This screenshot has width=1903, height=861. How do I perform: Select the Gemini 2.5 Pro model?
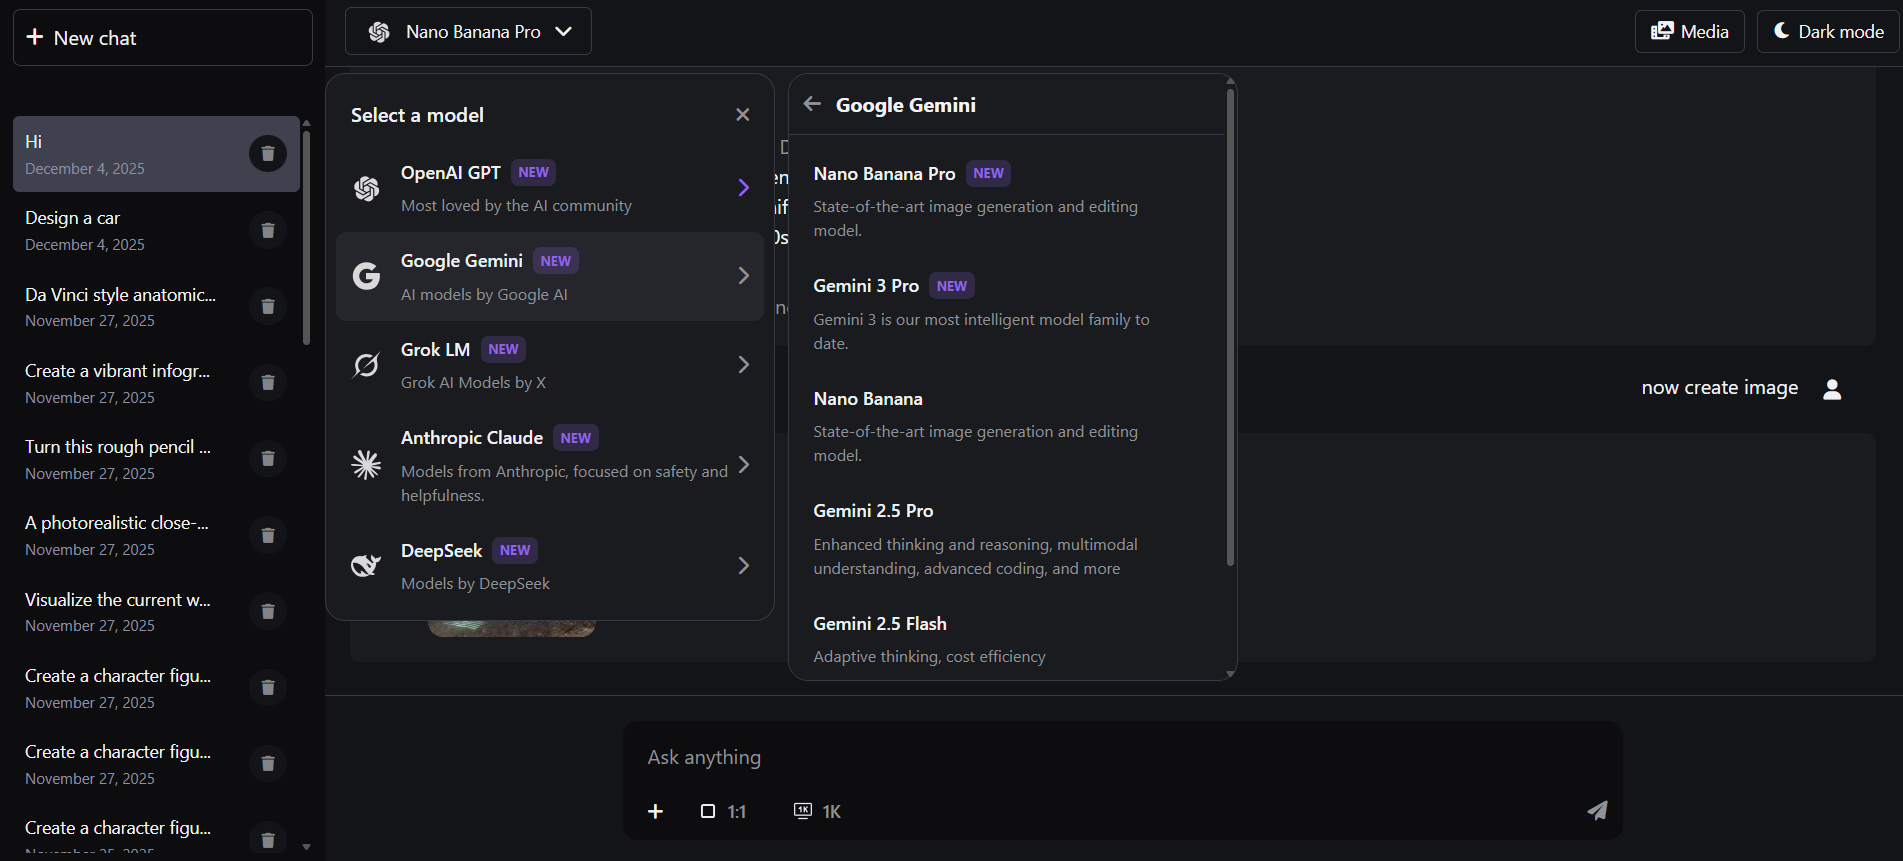[1007, 539]
